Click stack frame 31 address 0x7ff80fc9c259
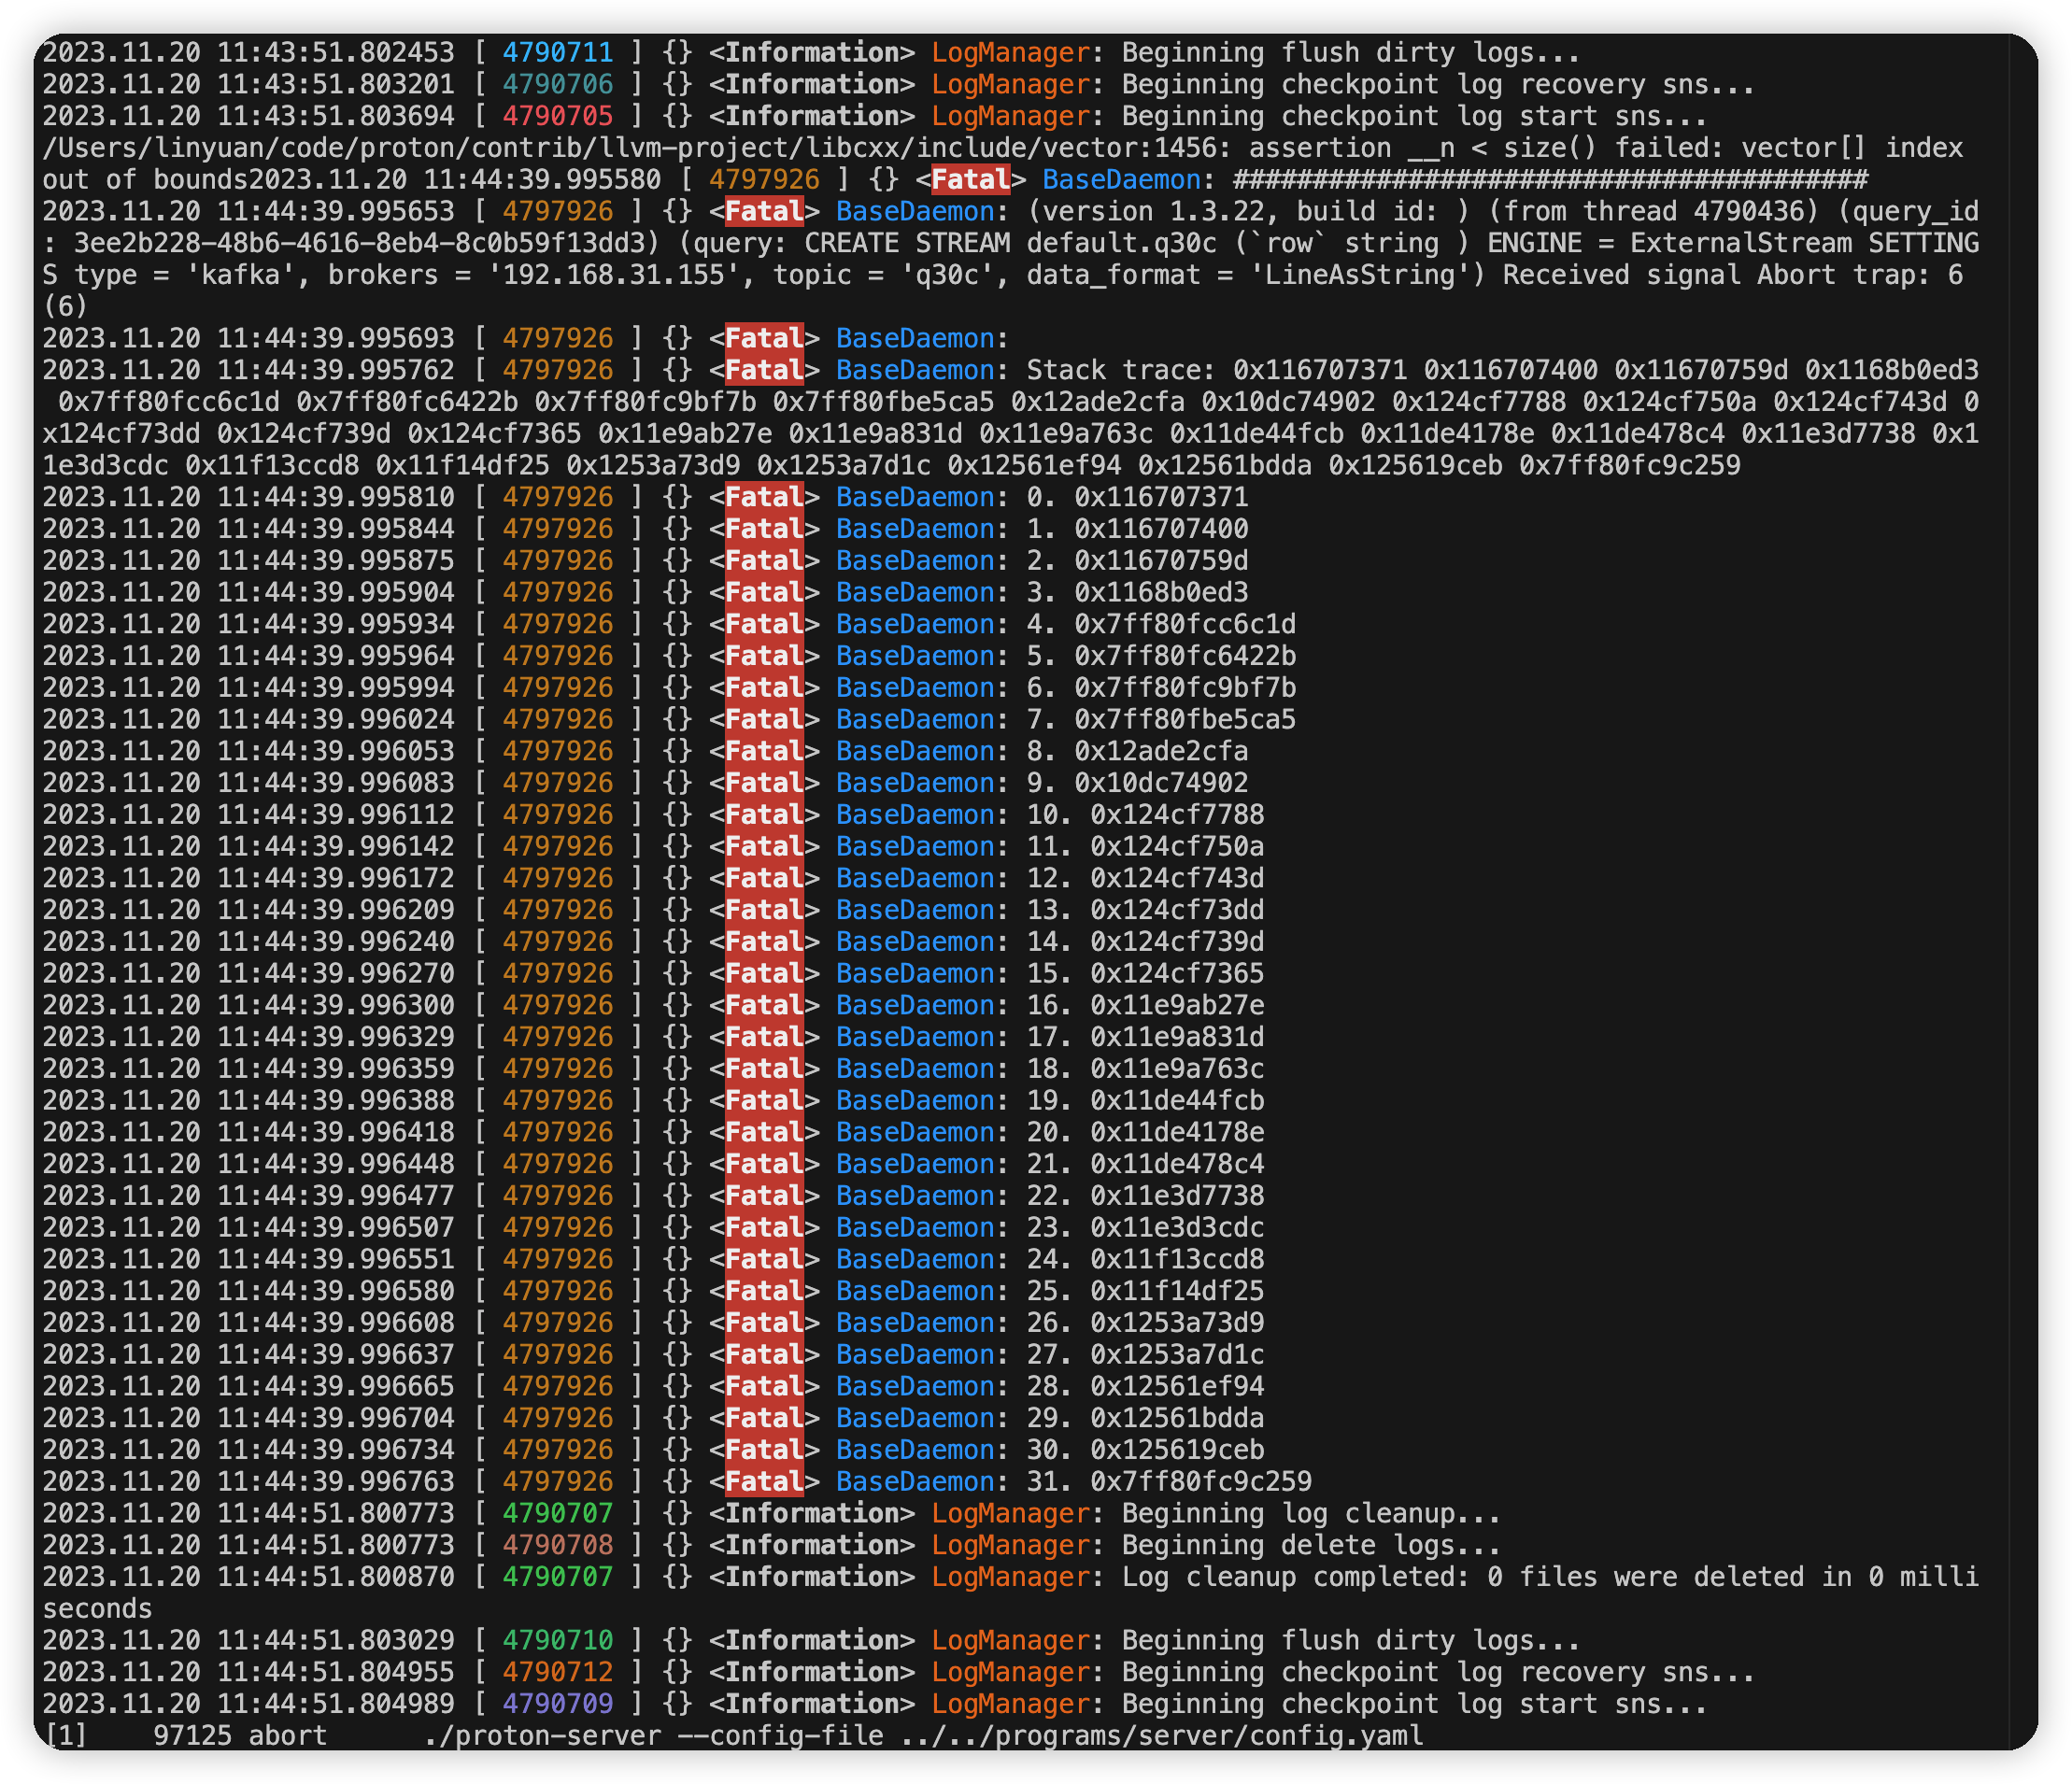The height and width of the screenshot is (1784, 2072). point(1200,1482)
